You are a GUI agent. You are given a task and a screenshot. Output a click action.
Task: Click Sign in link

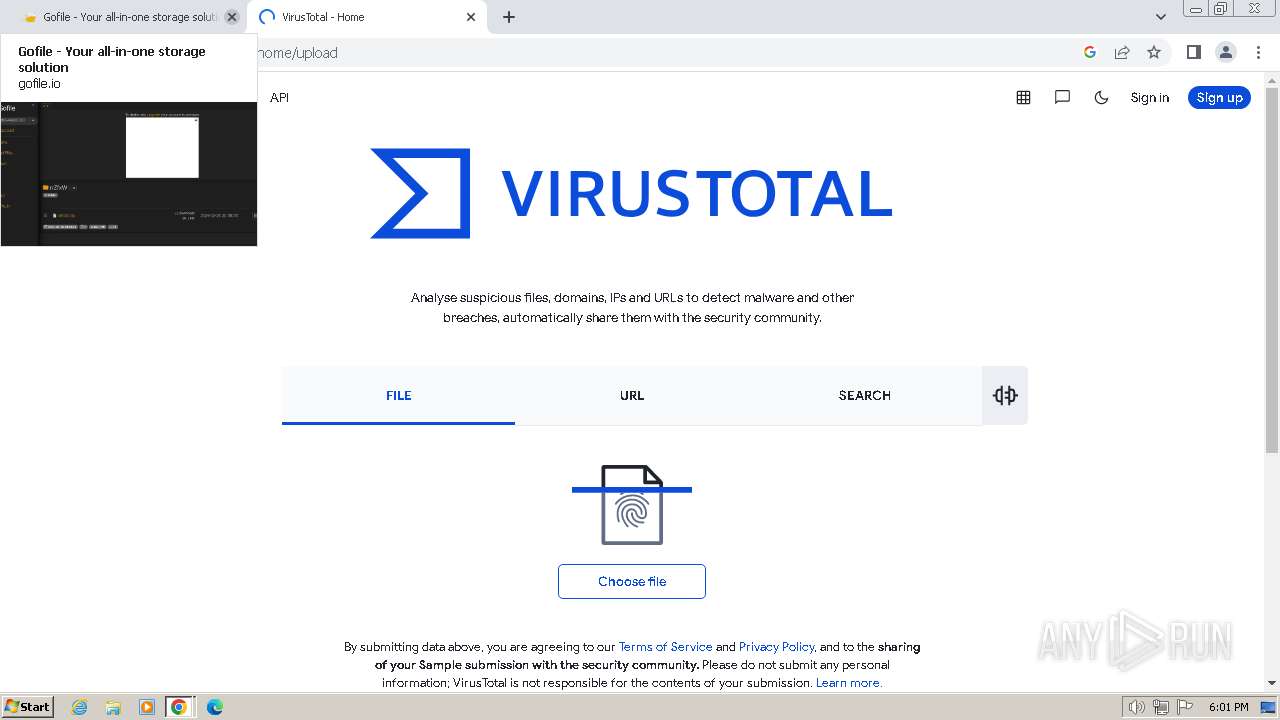[1150, 98]
